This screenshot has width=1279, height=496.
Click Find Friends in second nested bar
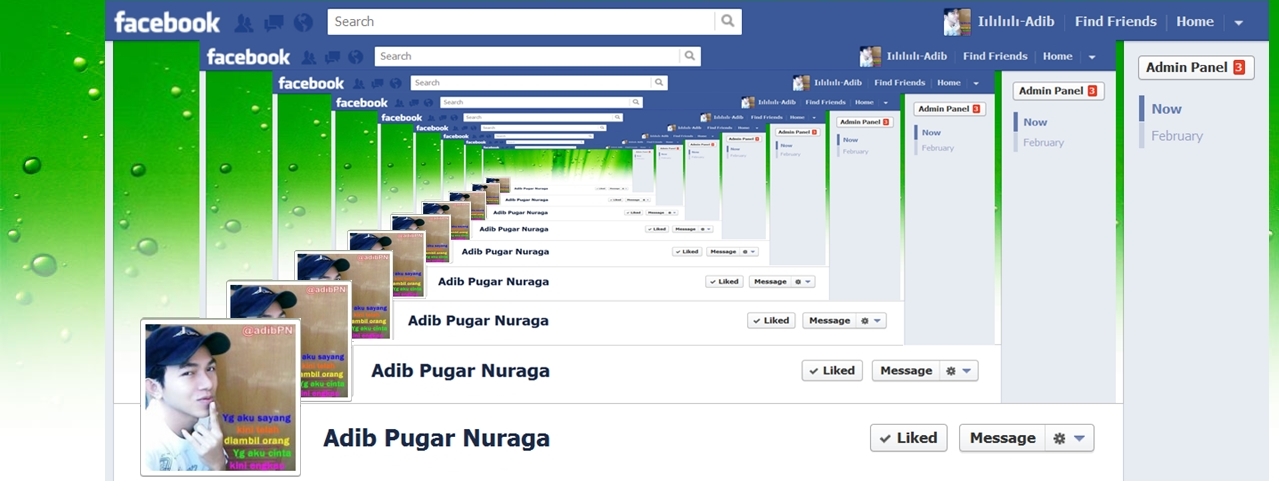(995, 57)
